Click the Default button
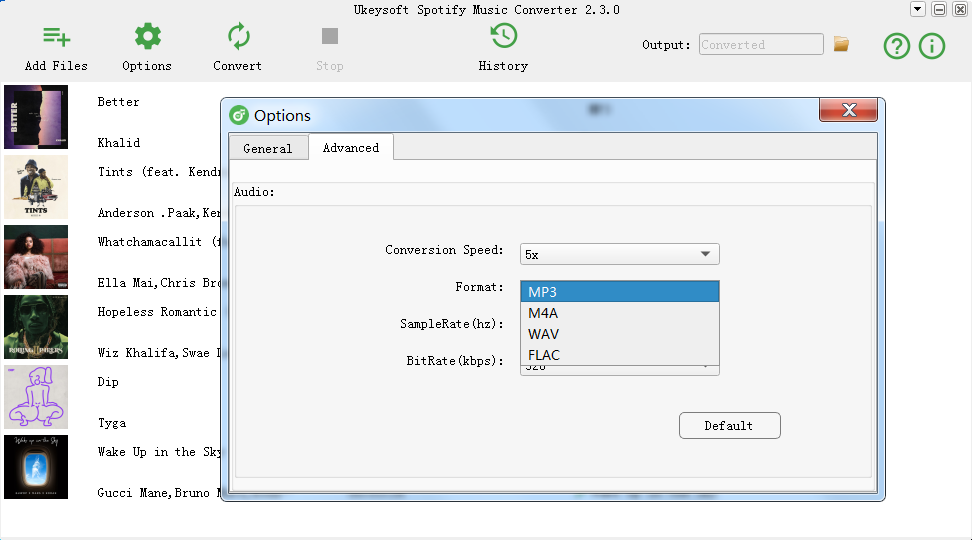972x540 pixels. point(730,426)
